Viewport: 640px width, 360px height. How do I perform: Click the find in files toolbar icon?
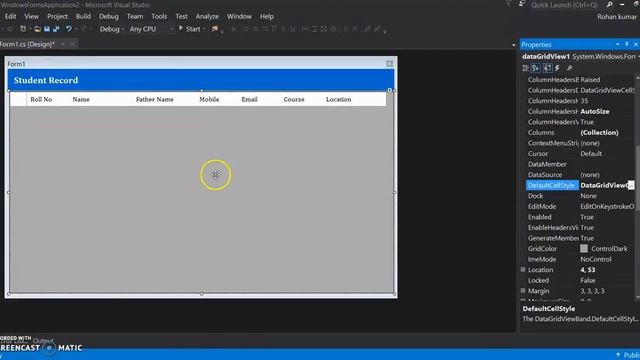[215, 29]
